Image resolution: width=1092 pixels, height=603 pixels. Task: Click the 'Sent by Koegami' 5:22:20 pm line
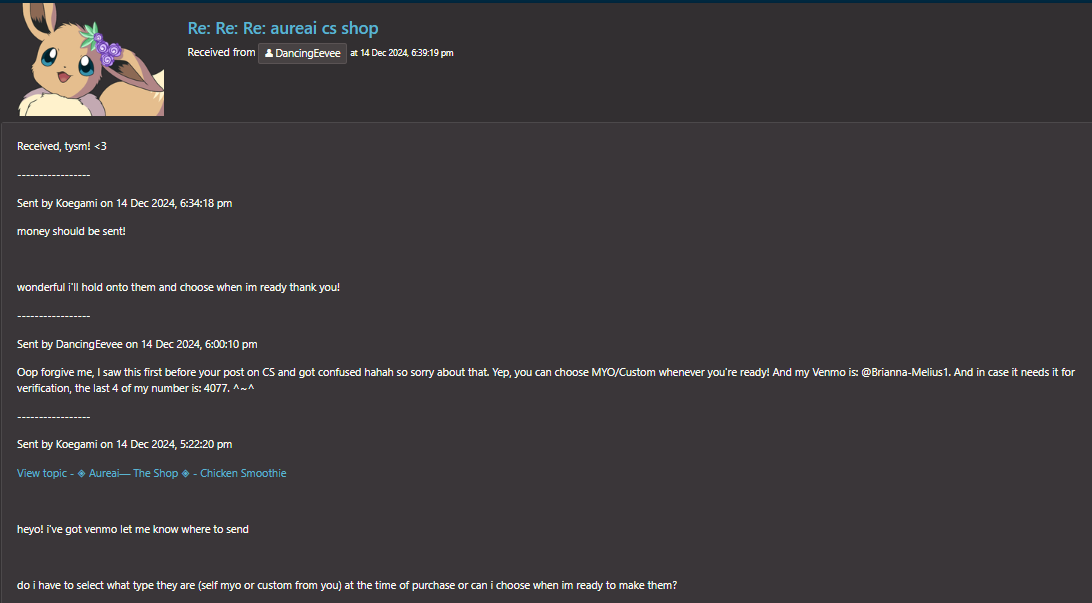click(x=125, y=444)
